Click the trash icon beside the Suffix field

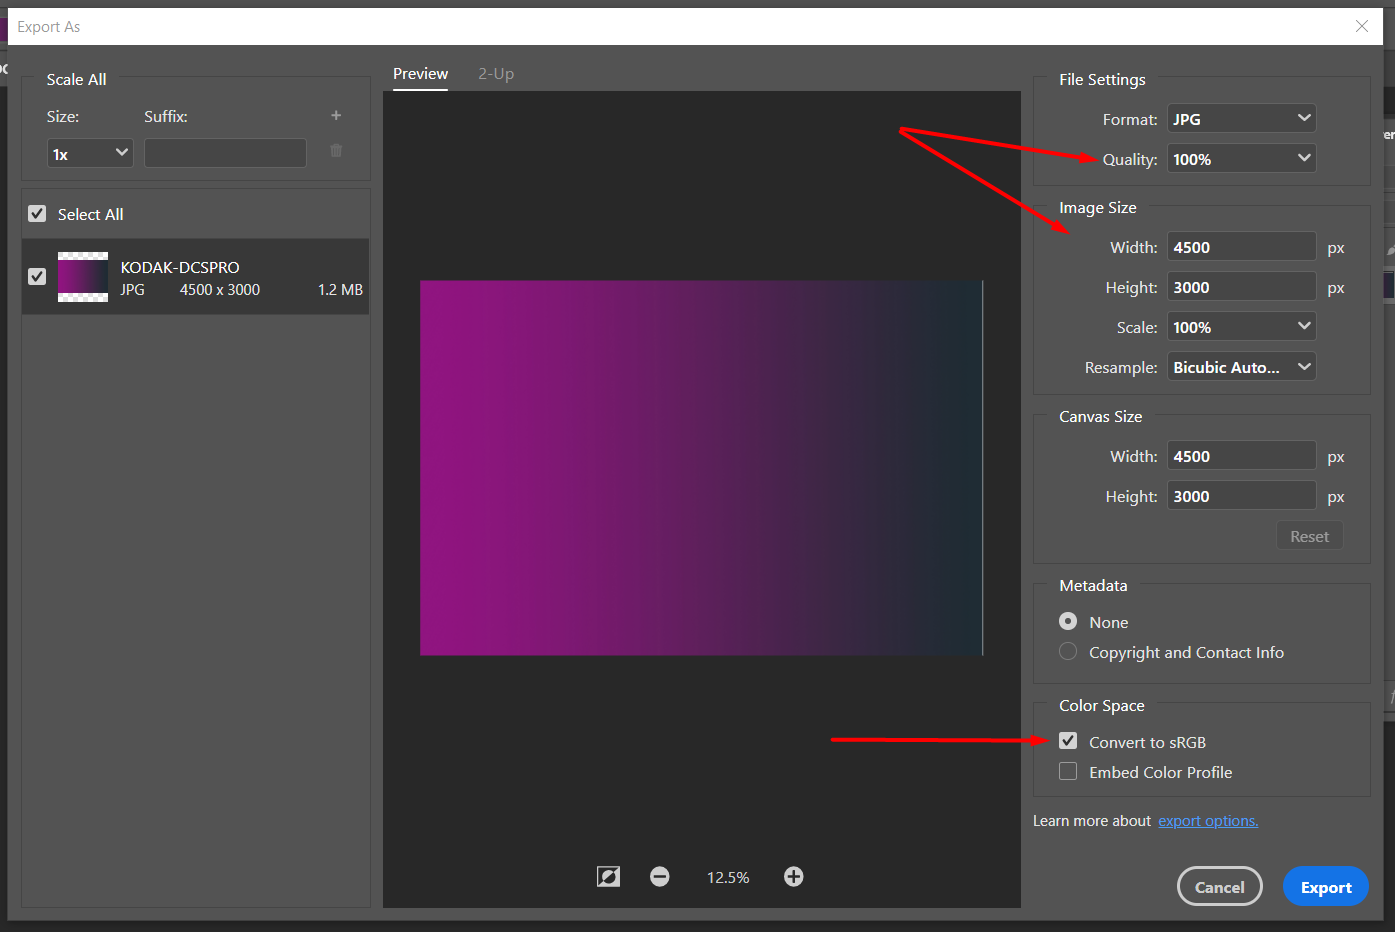[336, 151]
